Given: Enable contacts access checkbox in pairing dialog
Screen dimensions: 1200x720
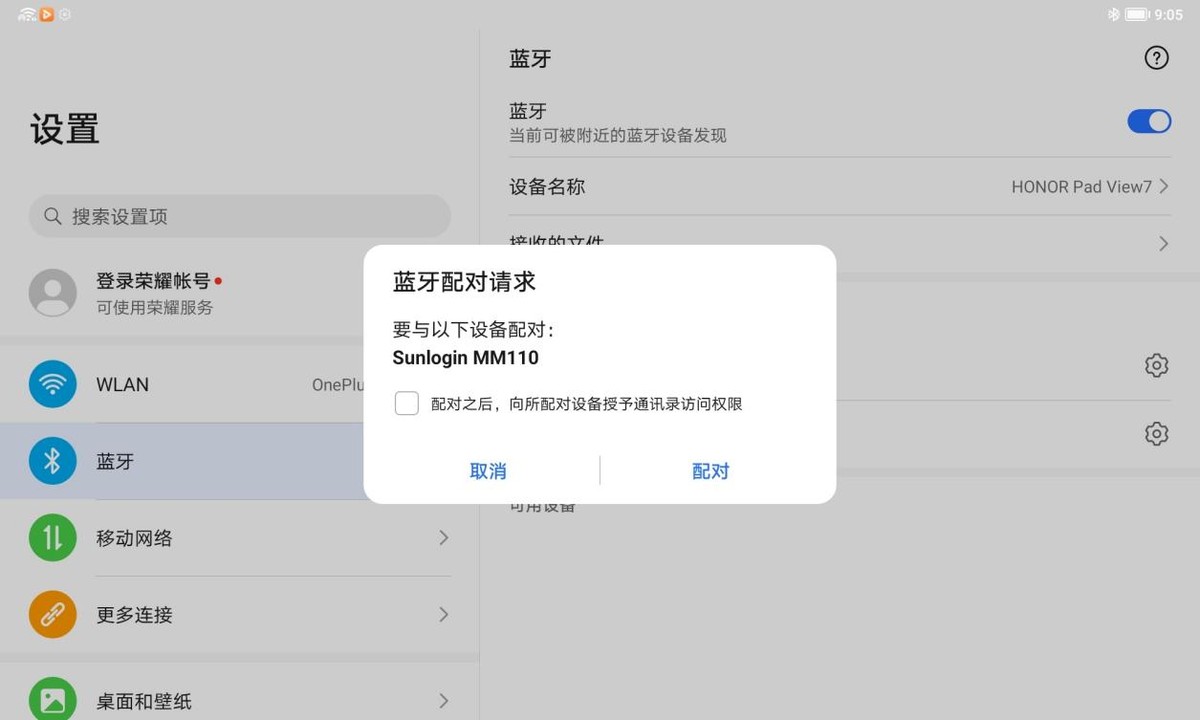Looking at the screenshot, I should [407, 403].
